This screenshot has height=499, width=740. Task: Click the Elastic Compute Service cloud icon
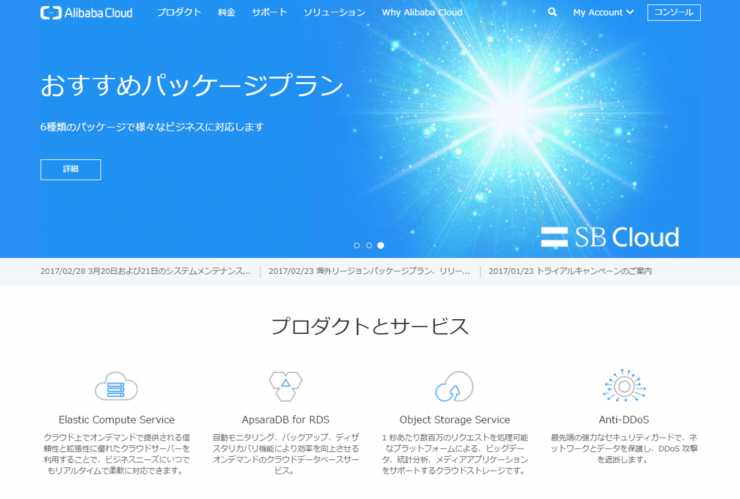[116, 386]
